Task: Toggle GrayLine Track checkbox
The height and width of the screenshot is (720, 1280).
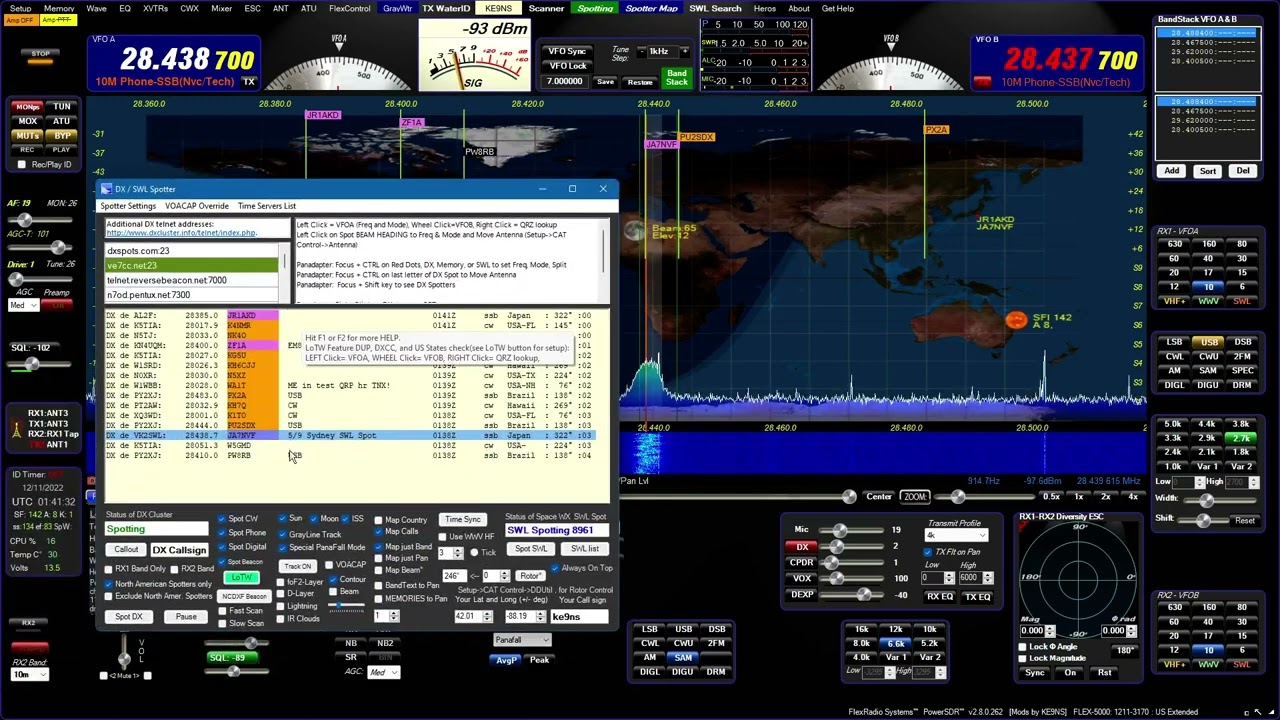Action: (283, 534)
